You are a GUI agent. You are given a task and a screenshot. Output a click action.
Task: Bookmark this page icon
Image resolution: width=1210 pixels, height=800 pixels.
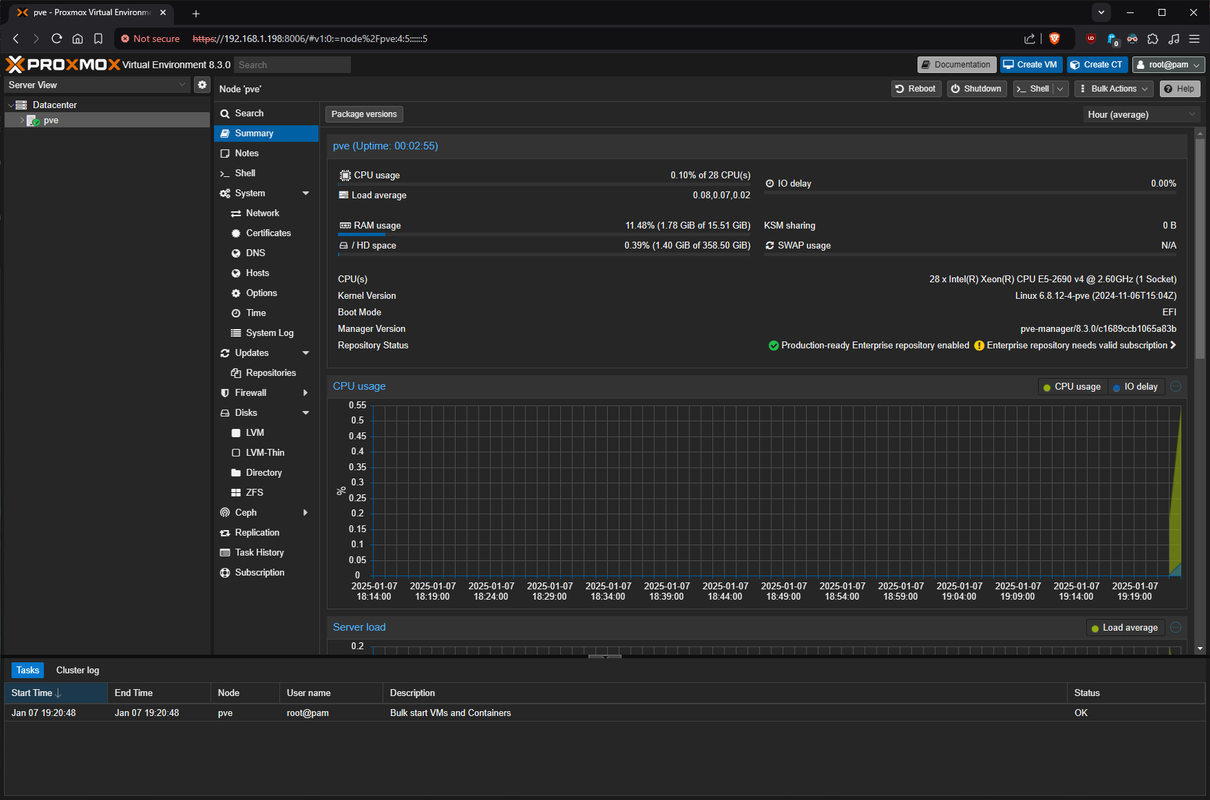pos(98,38)
